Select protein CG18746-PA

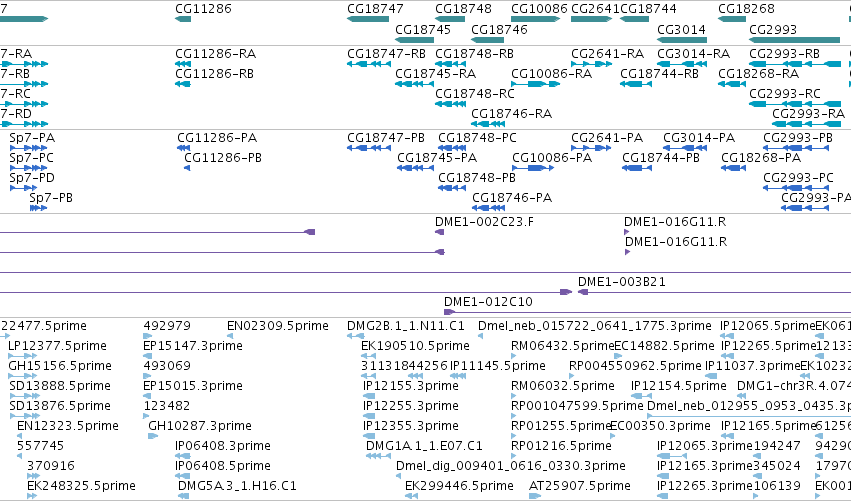(x=512, y=198)
